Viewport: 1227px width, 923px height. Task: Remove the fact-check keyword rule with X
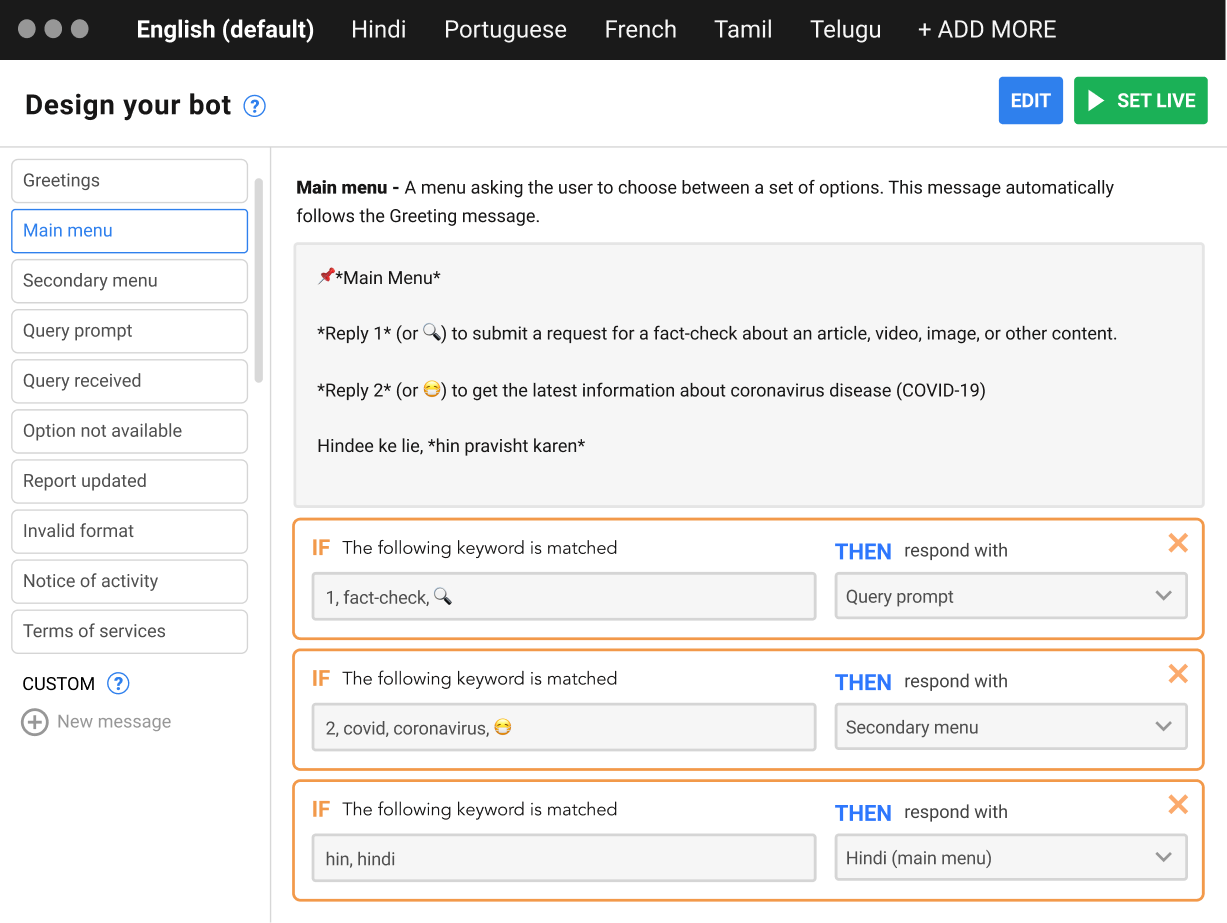[1178, 543]
